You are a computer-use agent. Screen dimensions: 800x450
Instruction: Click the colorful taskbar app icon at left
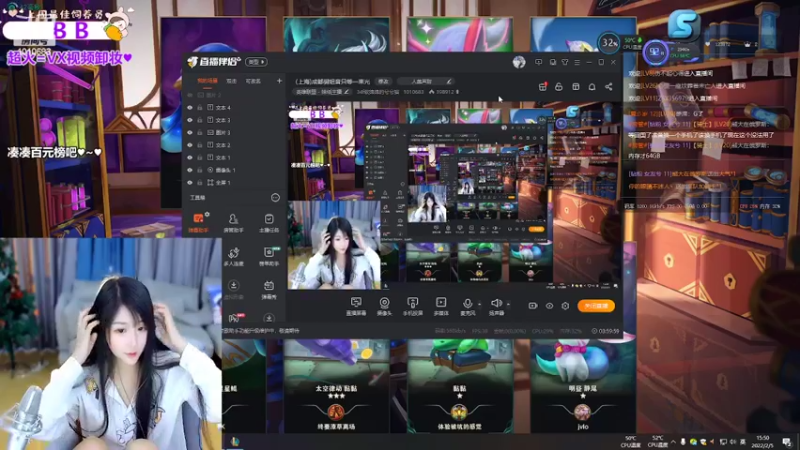coord(235,441)
